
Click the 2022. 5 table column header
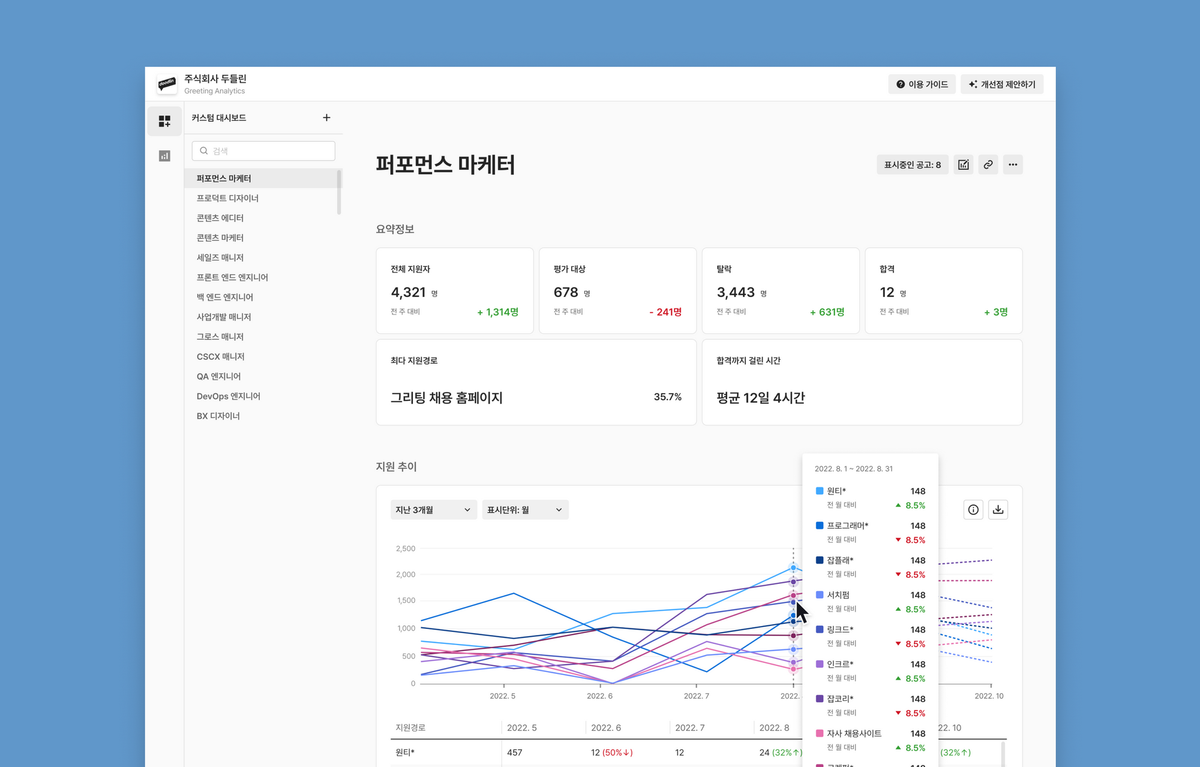click(x=522, y=728)
